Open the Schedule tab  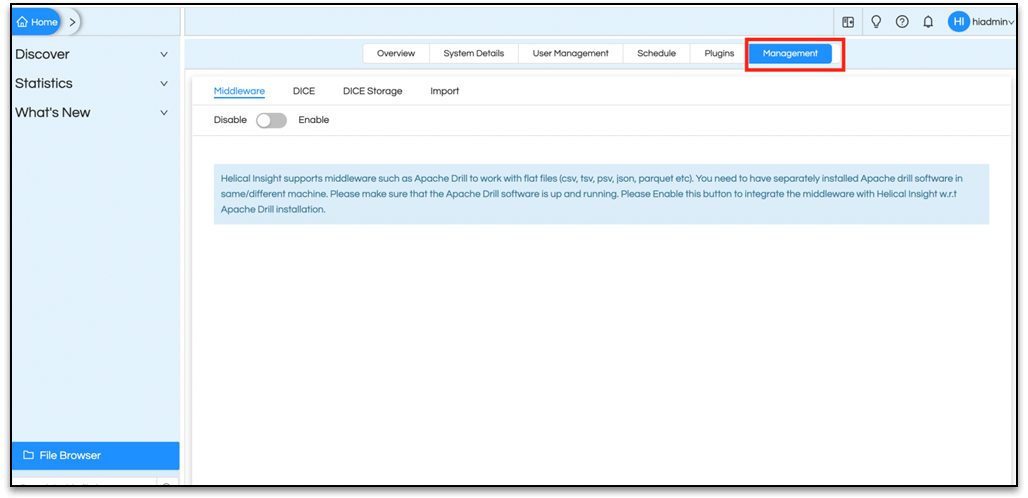(656, 54)
